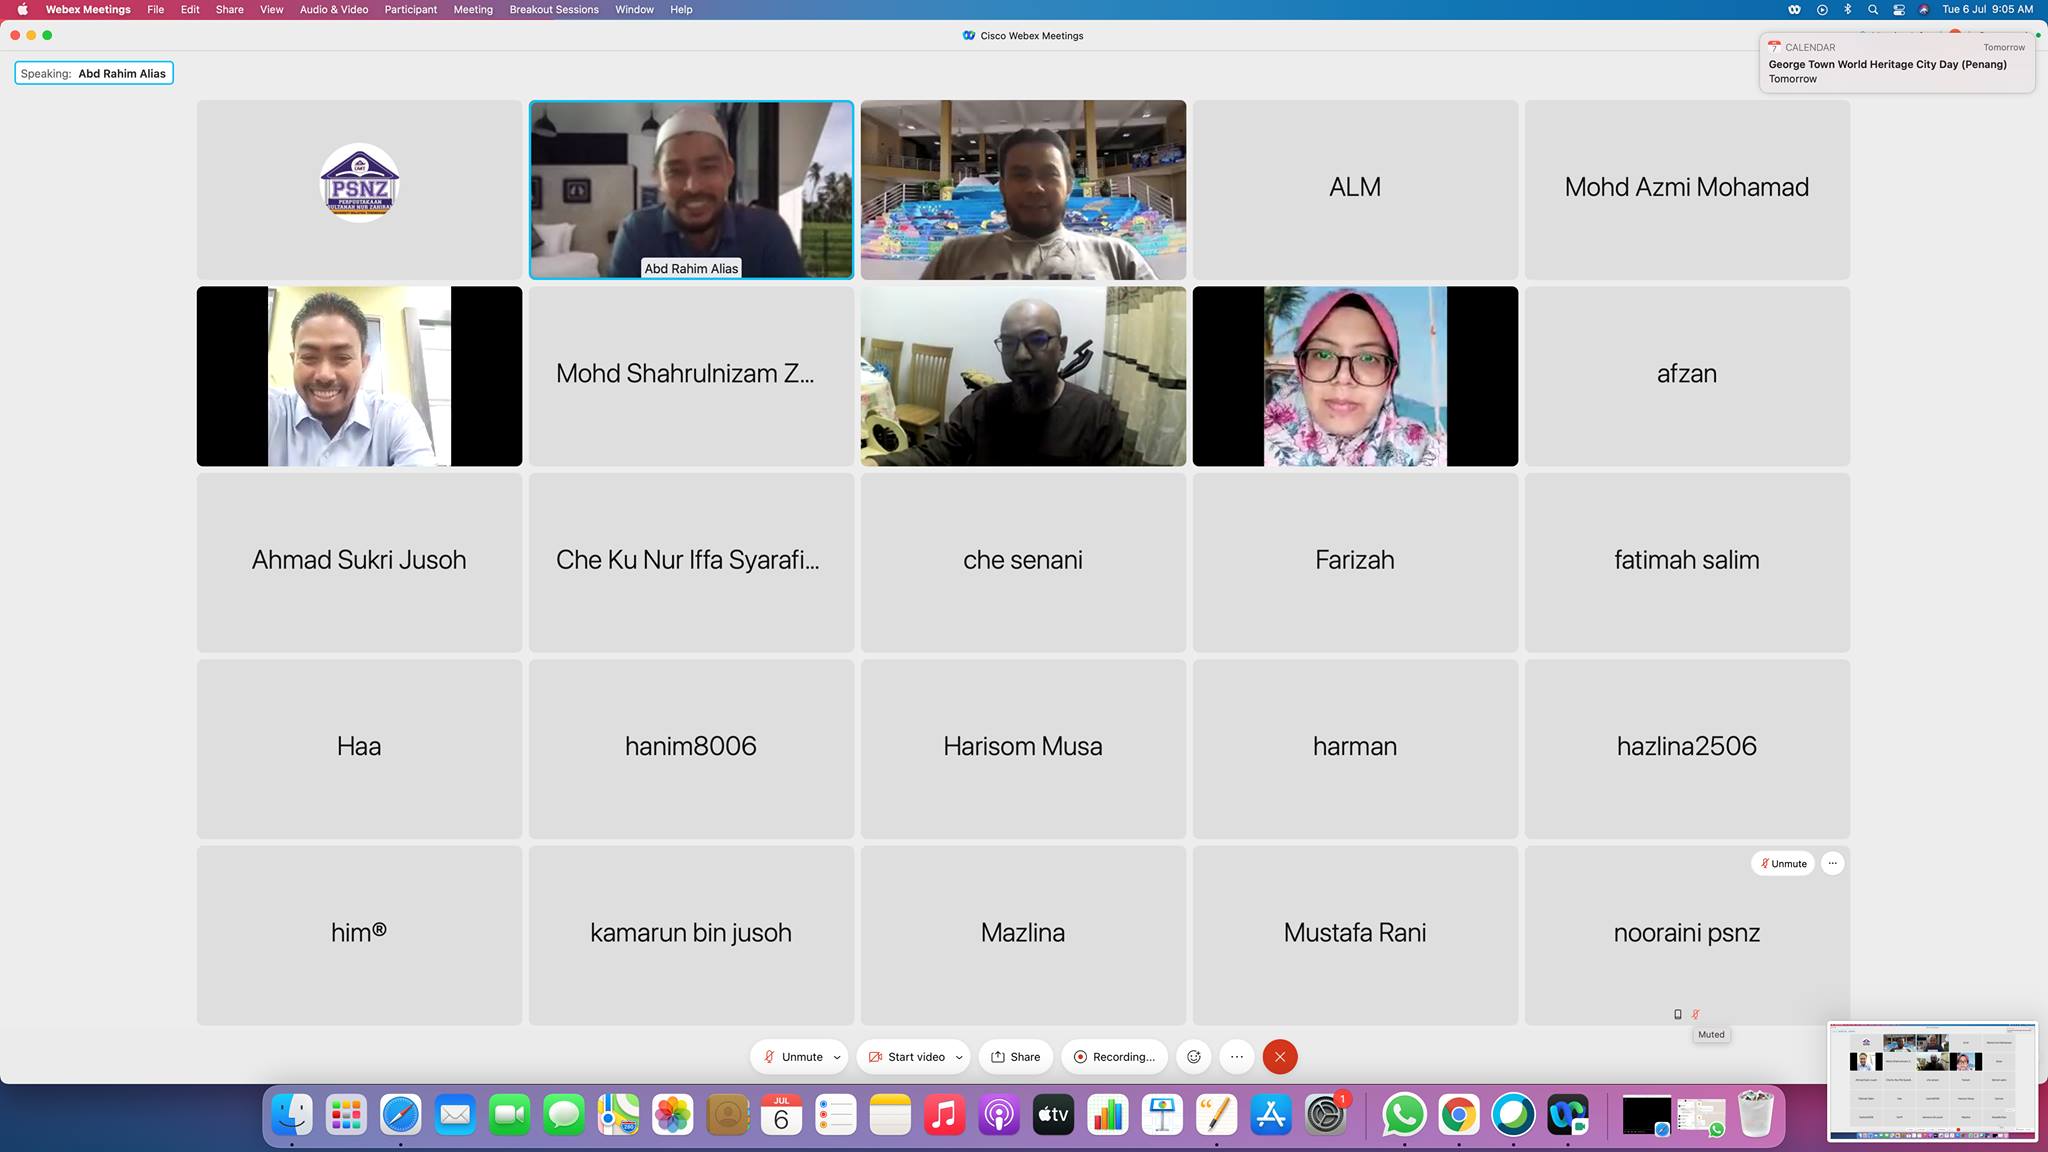
Task: Click the Recording button
Action: 1113,1057
